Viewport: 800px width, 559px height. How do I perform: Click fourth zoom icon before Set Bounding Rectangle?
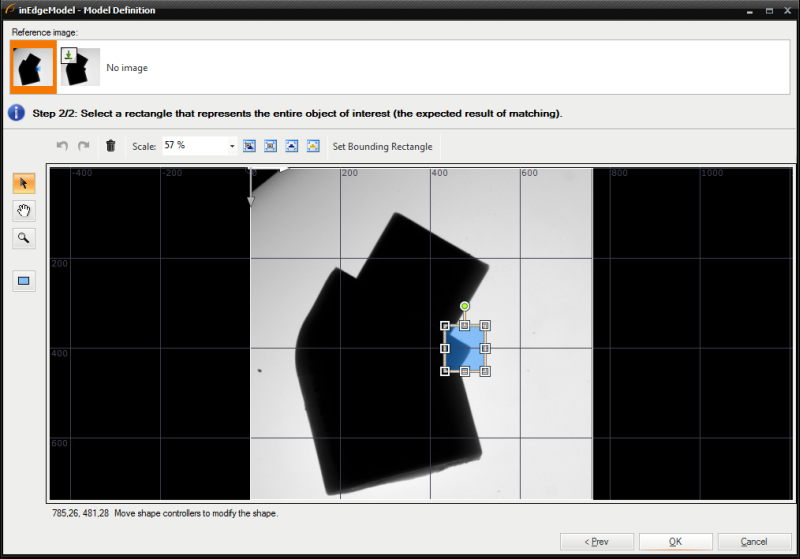313,146
